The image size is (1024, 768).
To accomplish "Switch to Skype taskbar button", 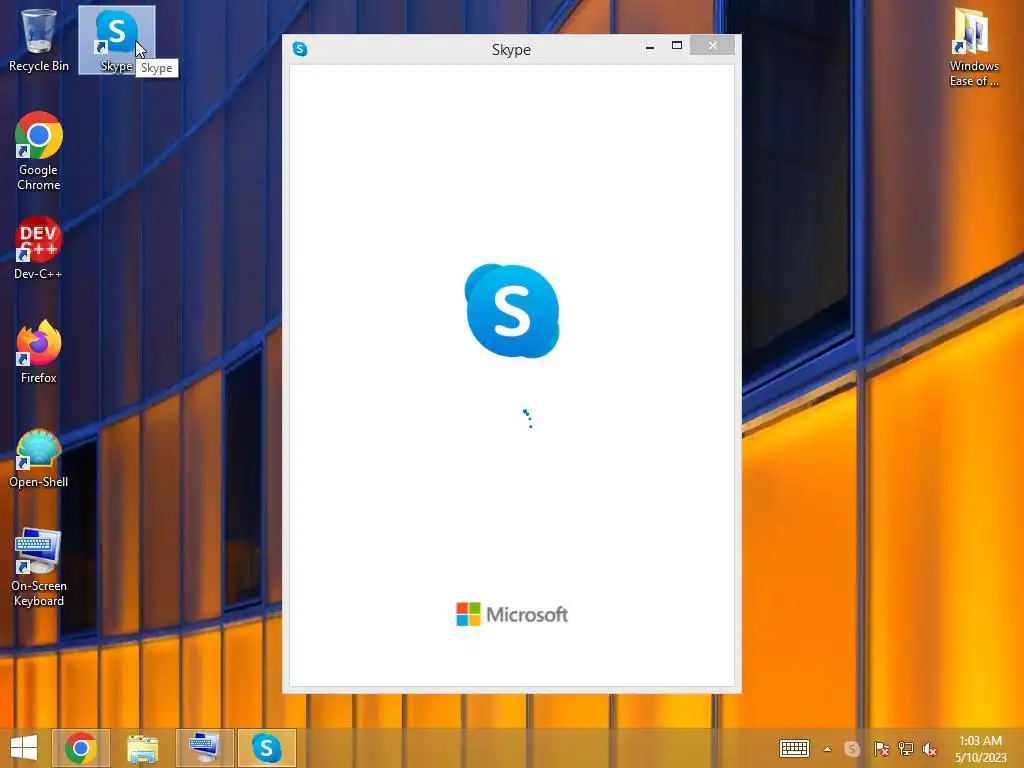I will [266, 748].
